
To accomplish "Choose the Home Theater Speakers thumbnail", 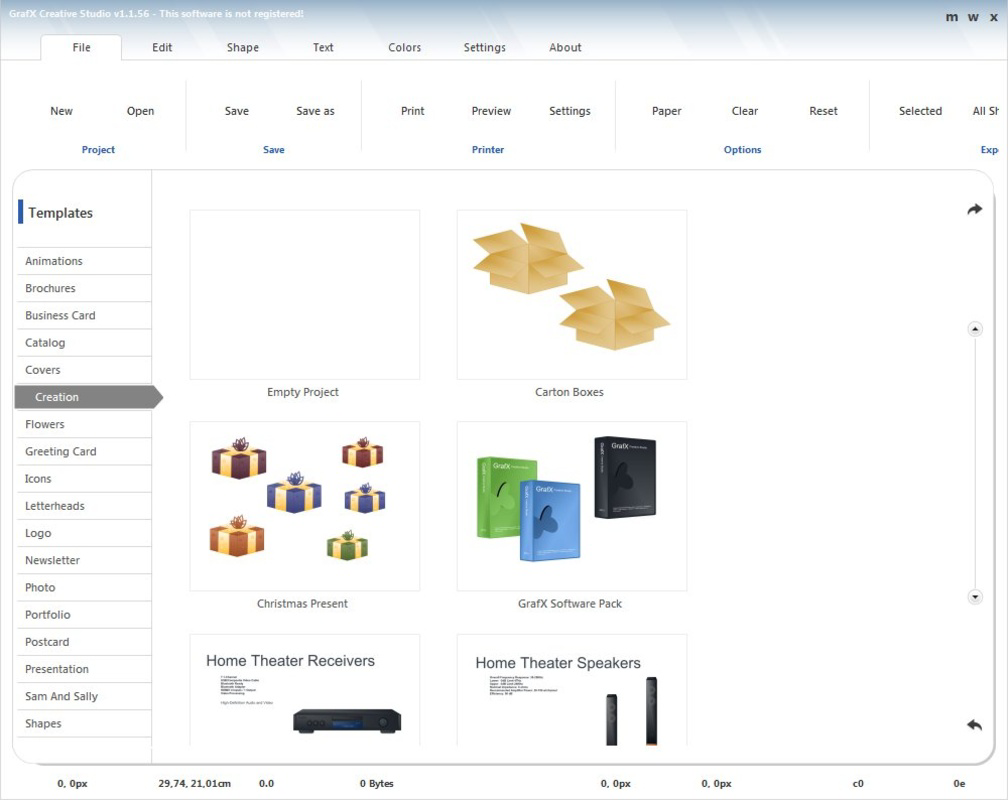I will (x=572, y=690).
